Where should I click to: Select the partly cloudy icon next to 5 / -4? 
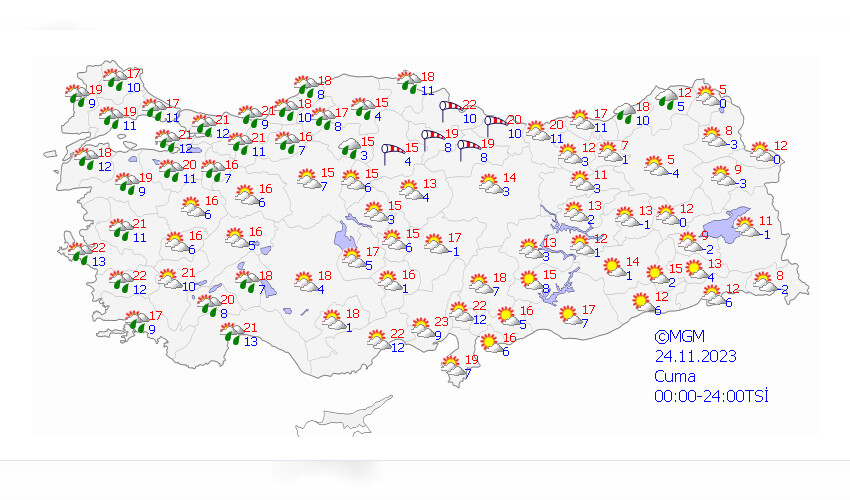656,166
